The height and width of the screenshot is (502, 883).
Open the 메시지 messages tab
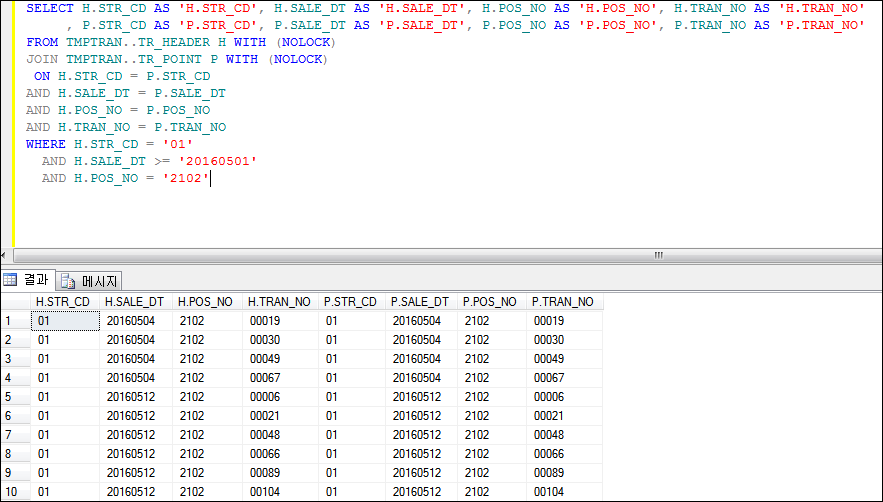[x=90, y=281]
